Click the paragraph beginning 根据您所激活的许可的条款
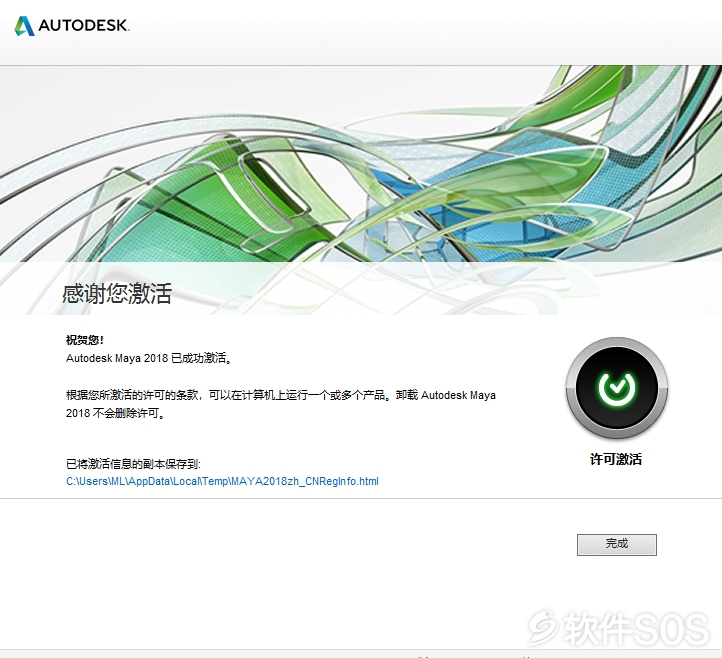Image resolution: width=722 pixels, height=658 pixels. [281, 404]
